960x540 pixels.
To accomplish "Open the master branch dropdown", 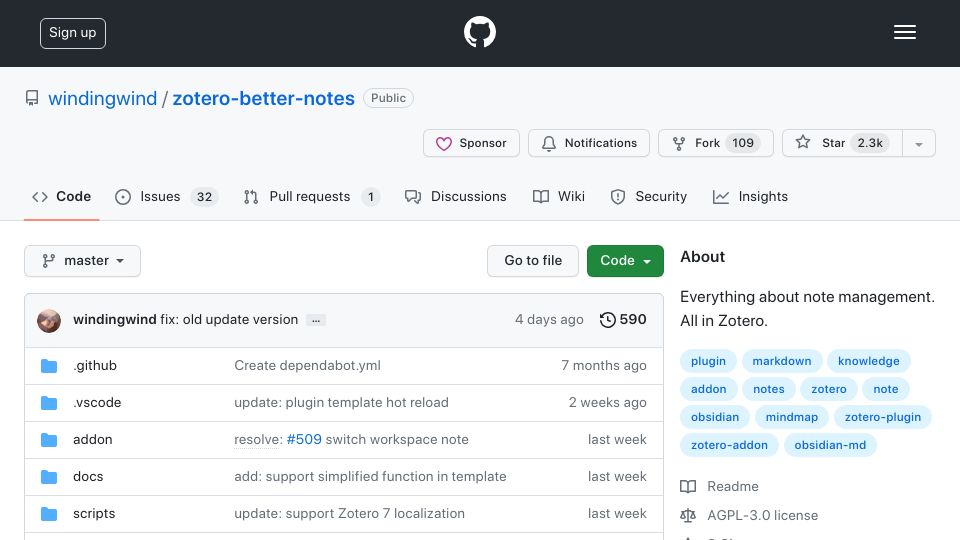I will point(83,261).
